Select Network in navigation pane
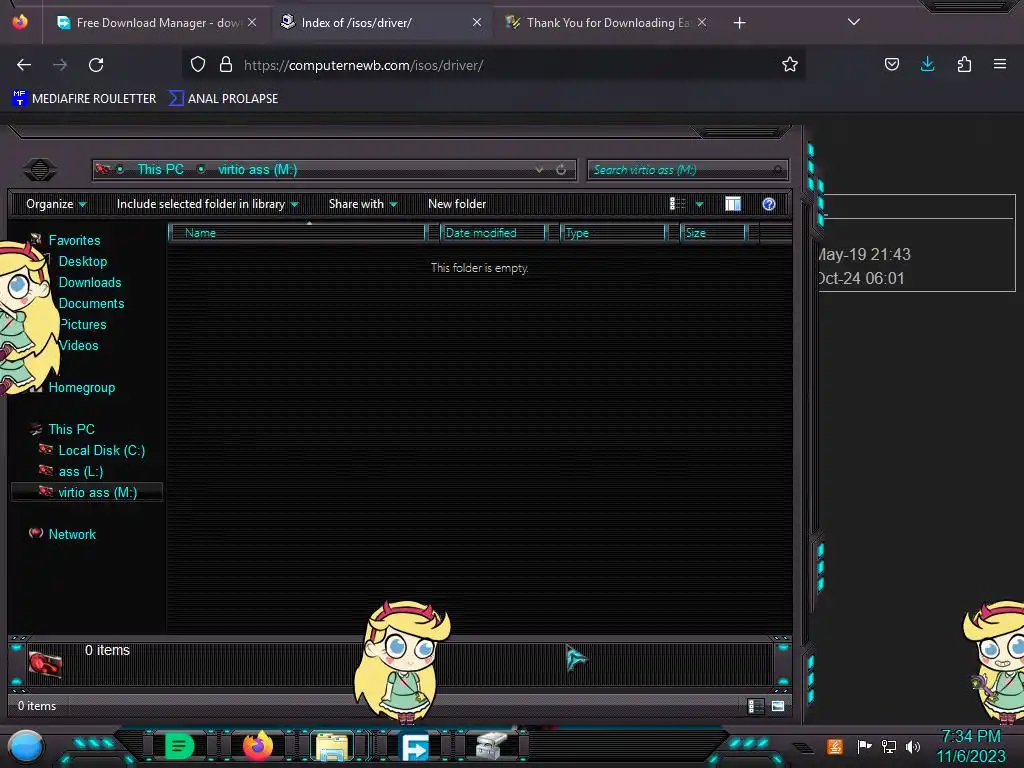 pyautogui.click(x=72, y=534)
